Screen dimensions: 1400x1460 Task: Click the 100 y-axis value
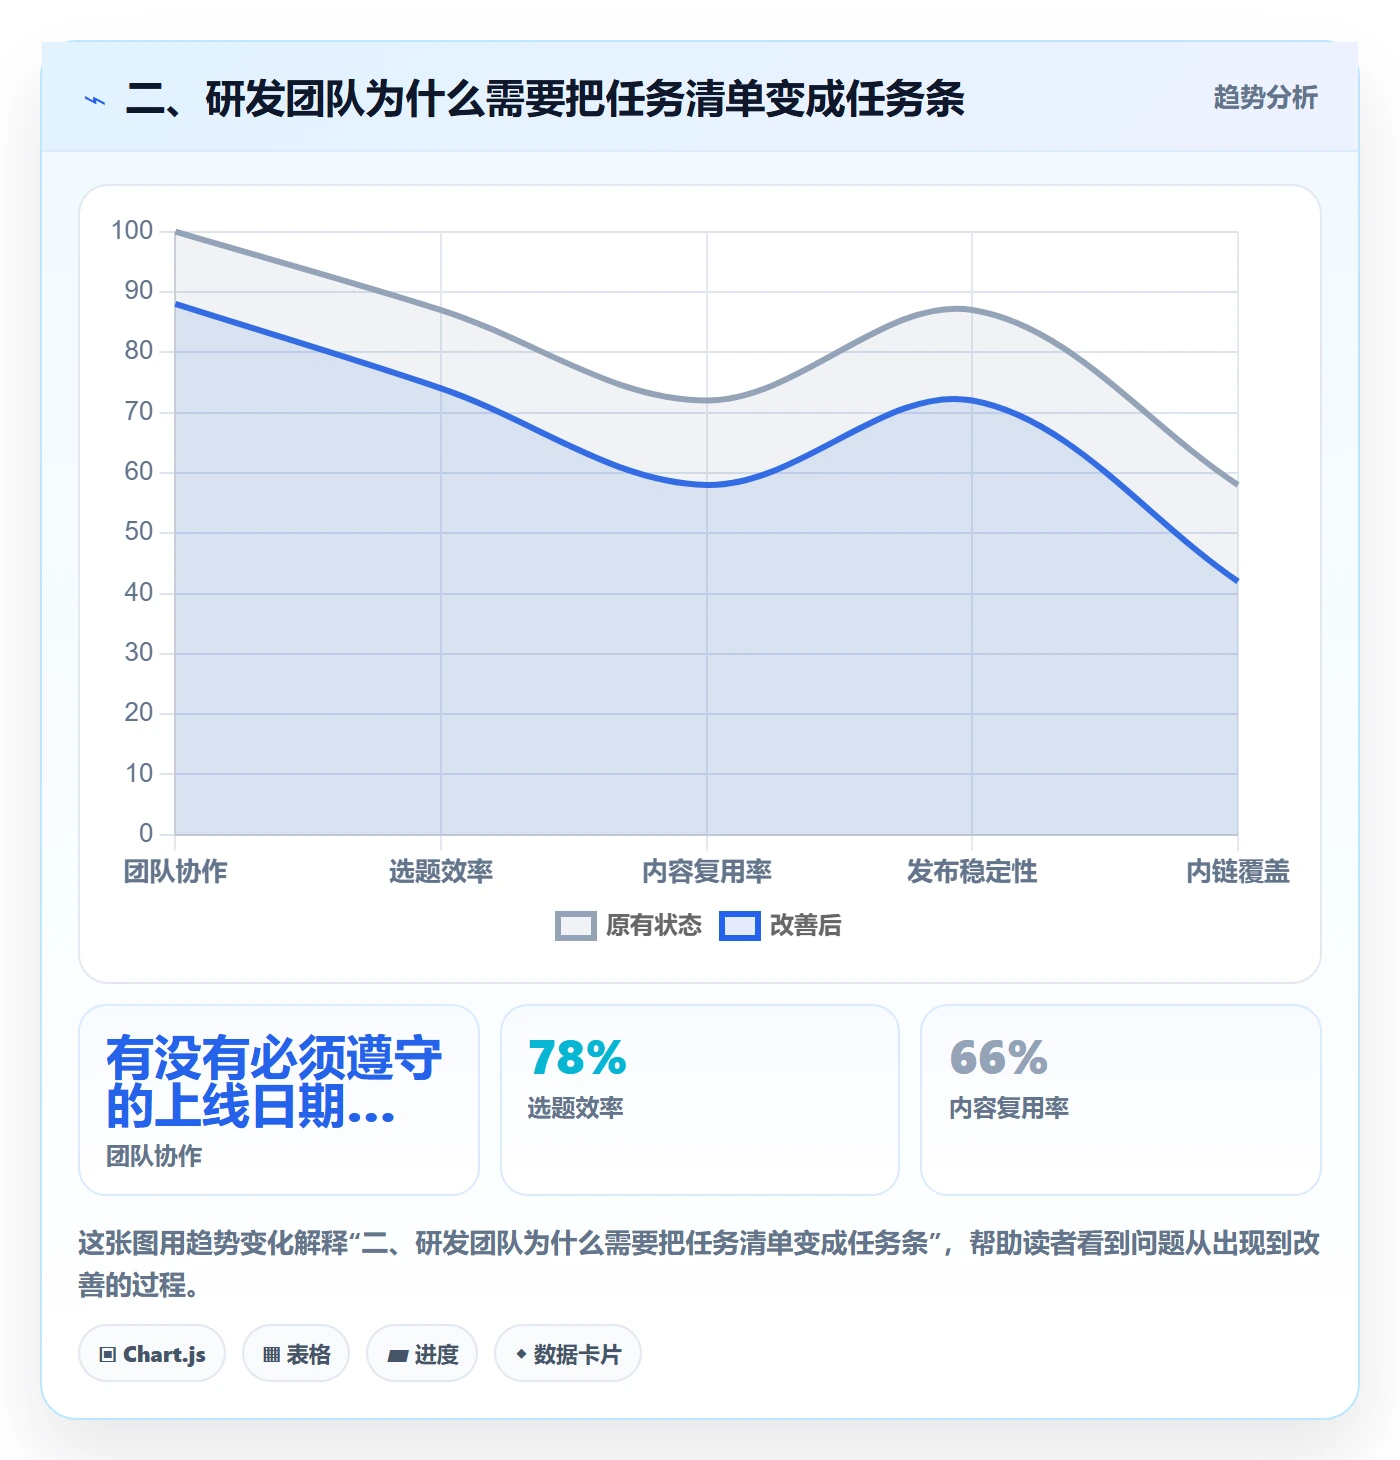tap(132, 231)
